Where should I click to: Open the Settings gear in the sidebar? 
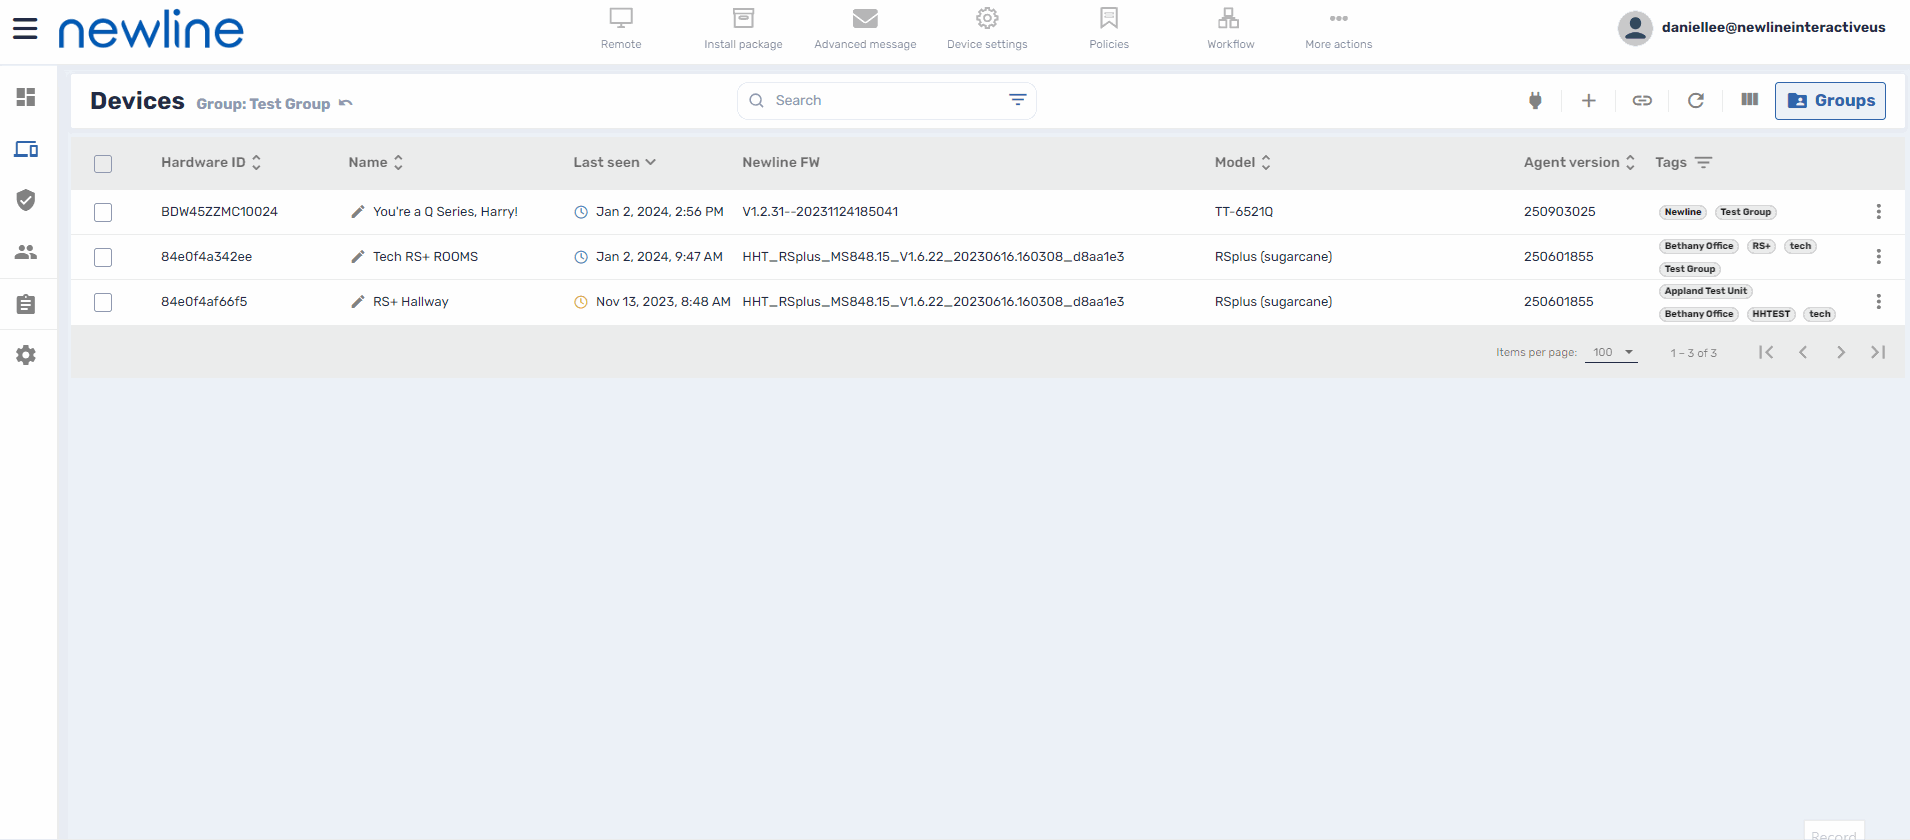point(26,355)
